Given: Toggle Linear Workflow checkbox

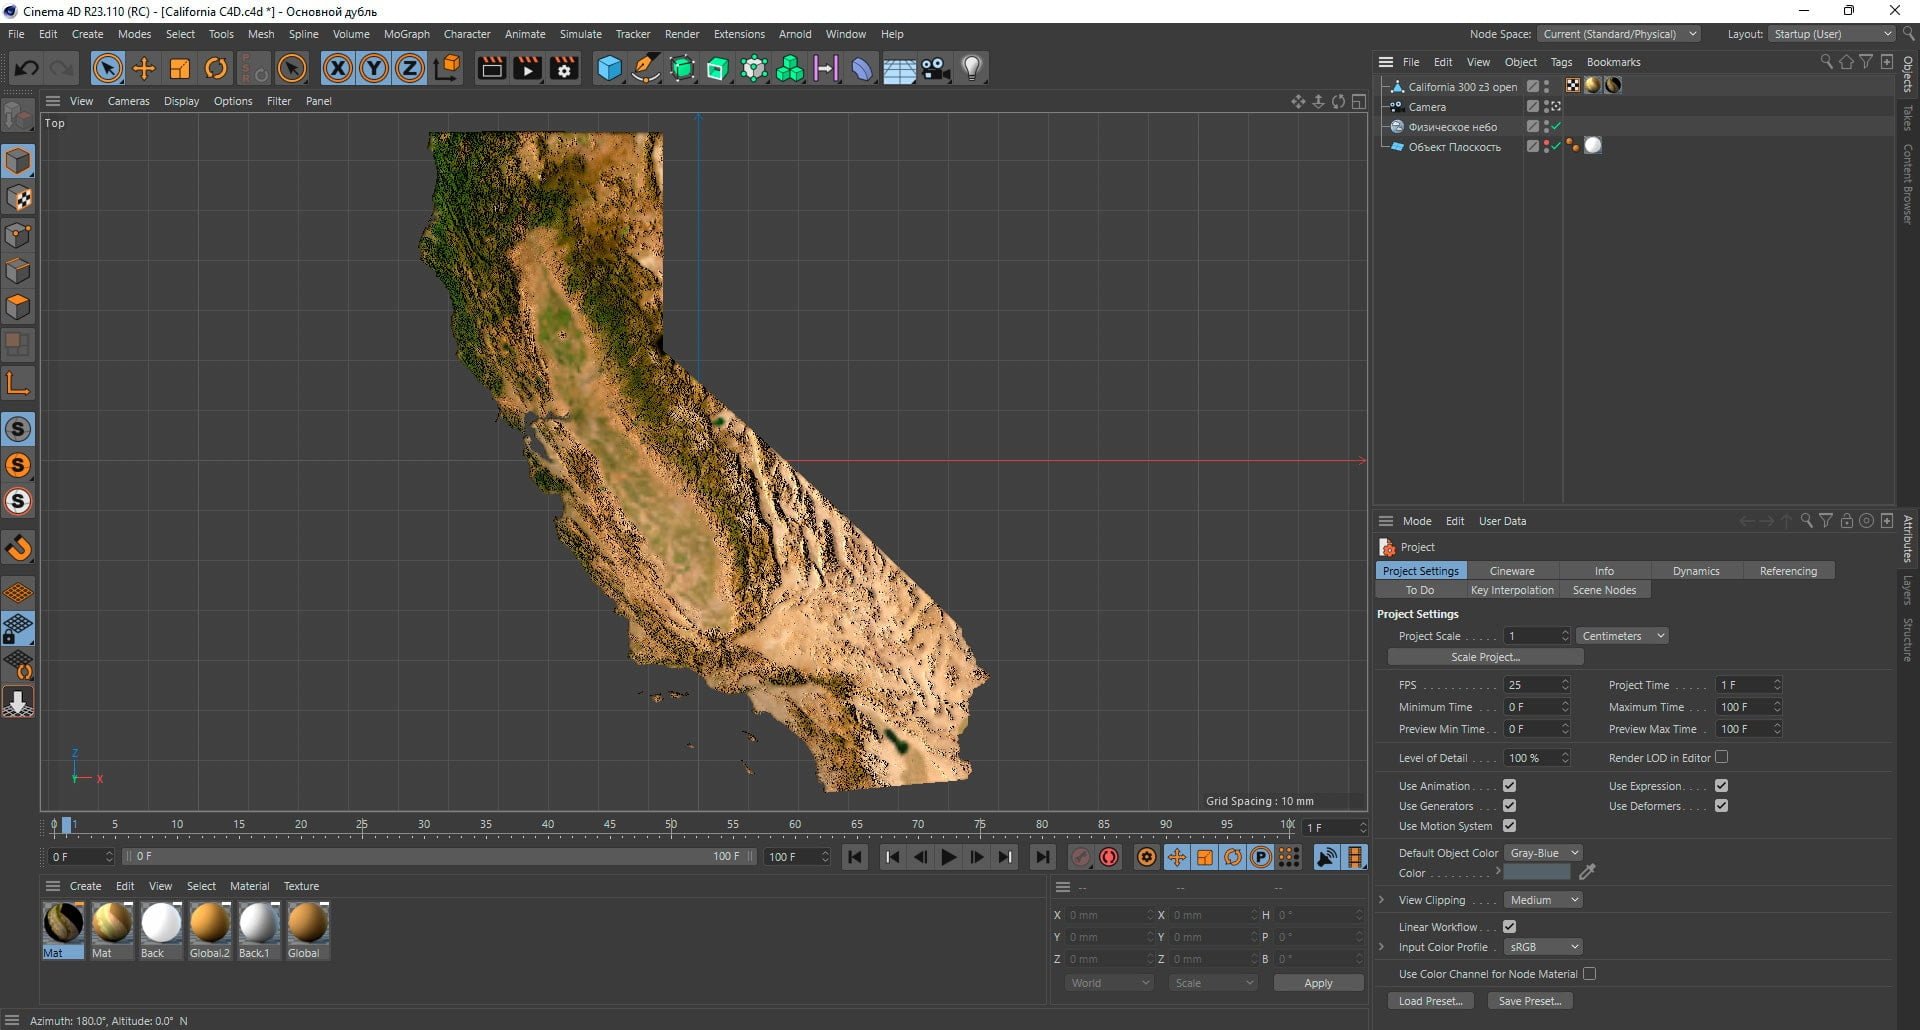Looking at the screenshot, I should click(x=1509, y=927).
